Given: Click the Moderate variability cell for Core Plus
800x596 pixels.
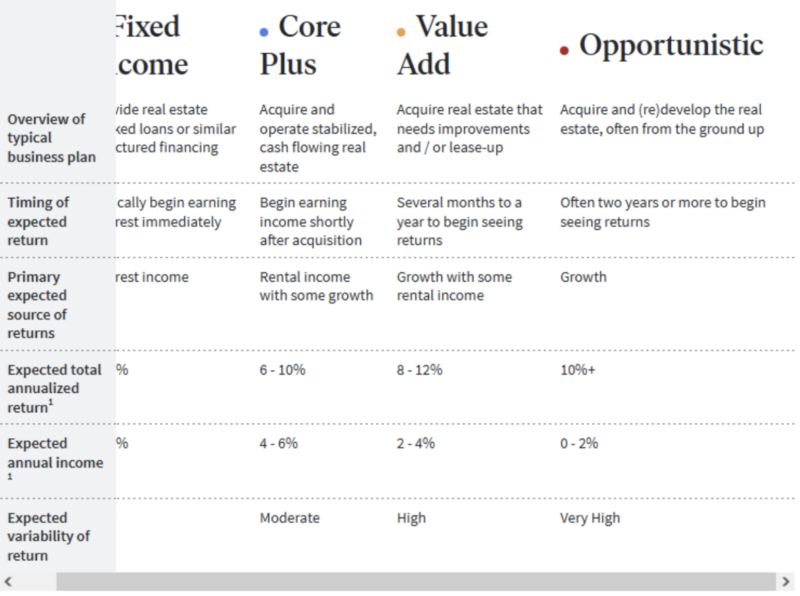Looking at the screenshot, I should pyautogui.click(x=290, y=518).
